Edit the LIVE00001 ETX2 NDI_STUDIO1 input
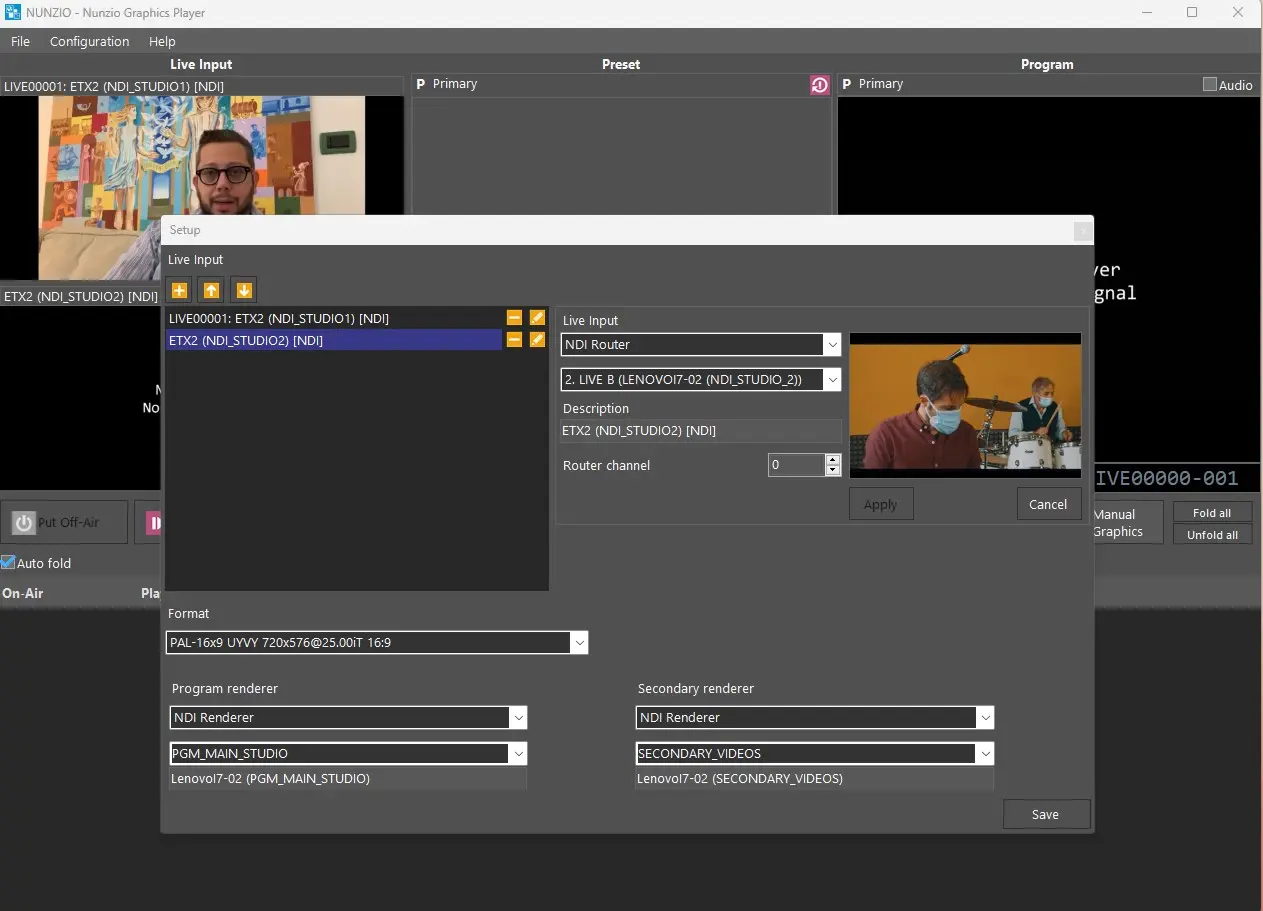The width and height of the screenshot is (1263, 911). 537,318
